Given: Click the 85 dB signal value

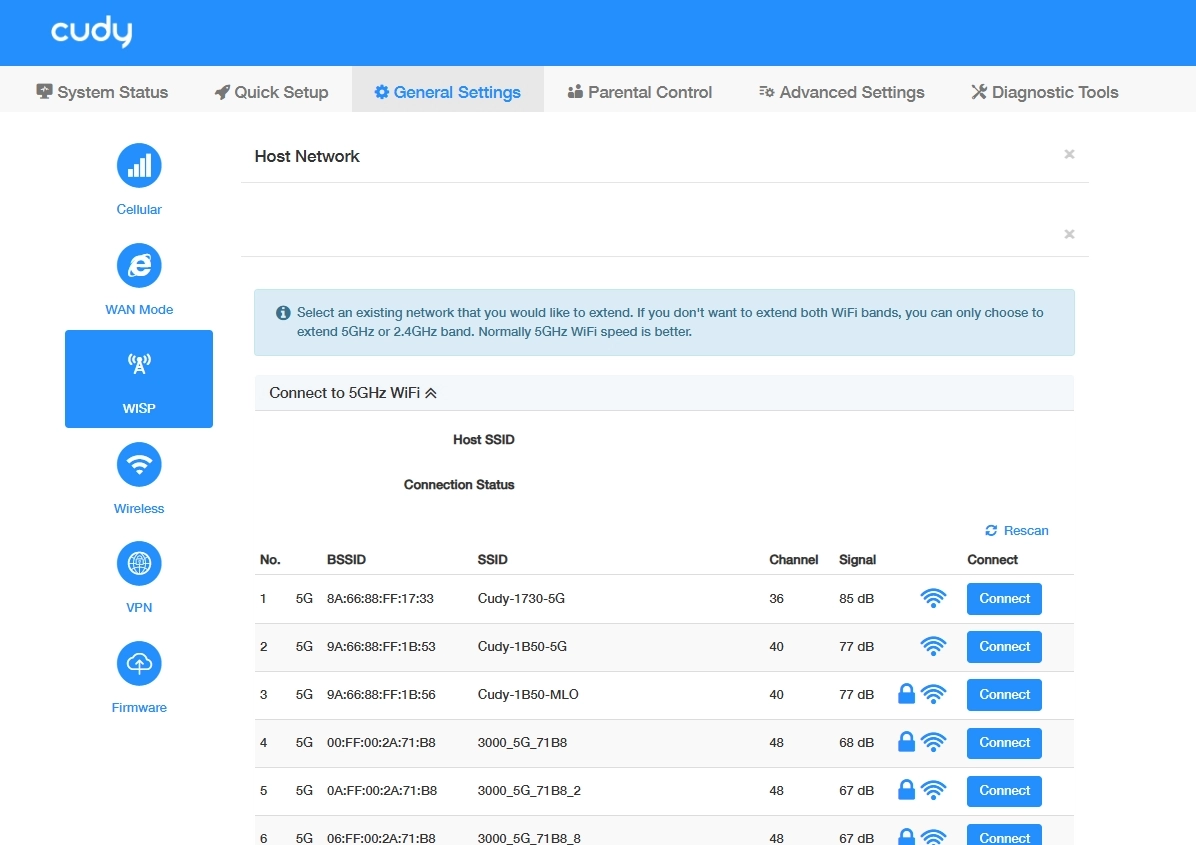Looking at the screenshot, I should click(x=856, y=599).
